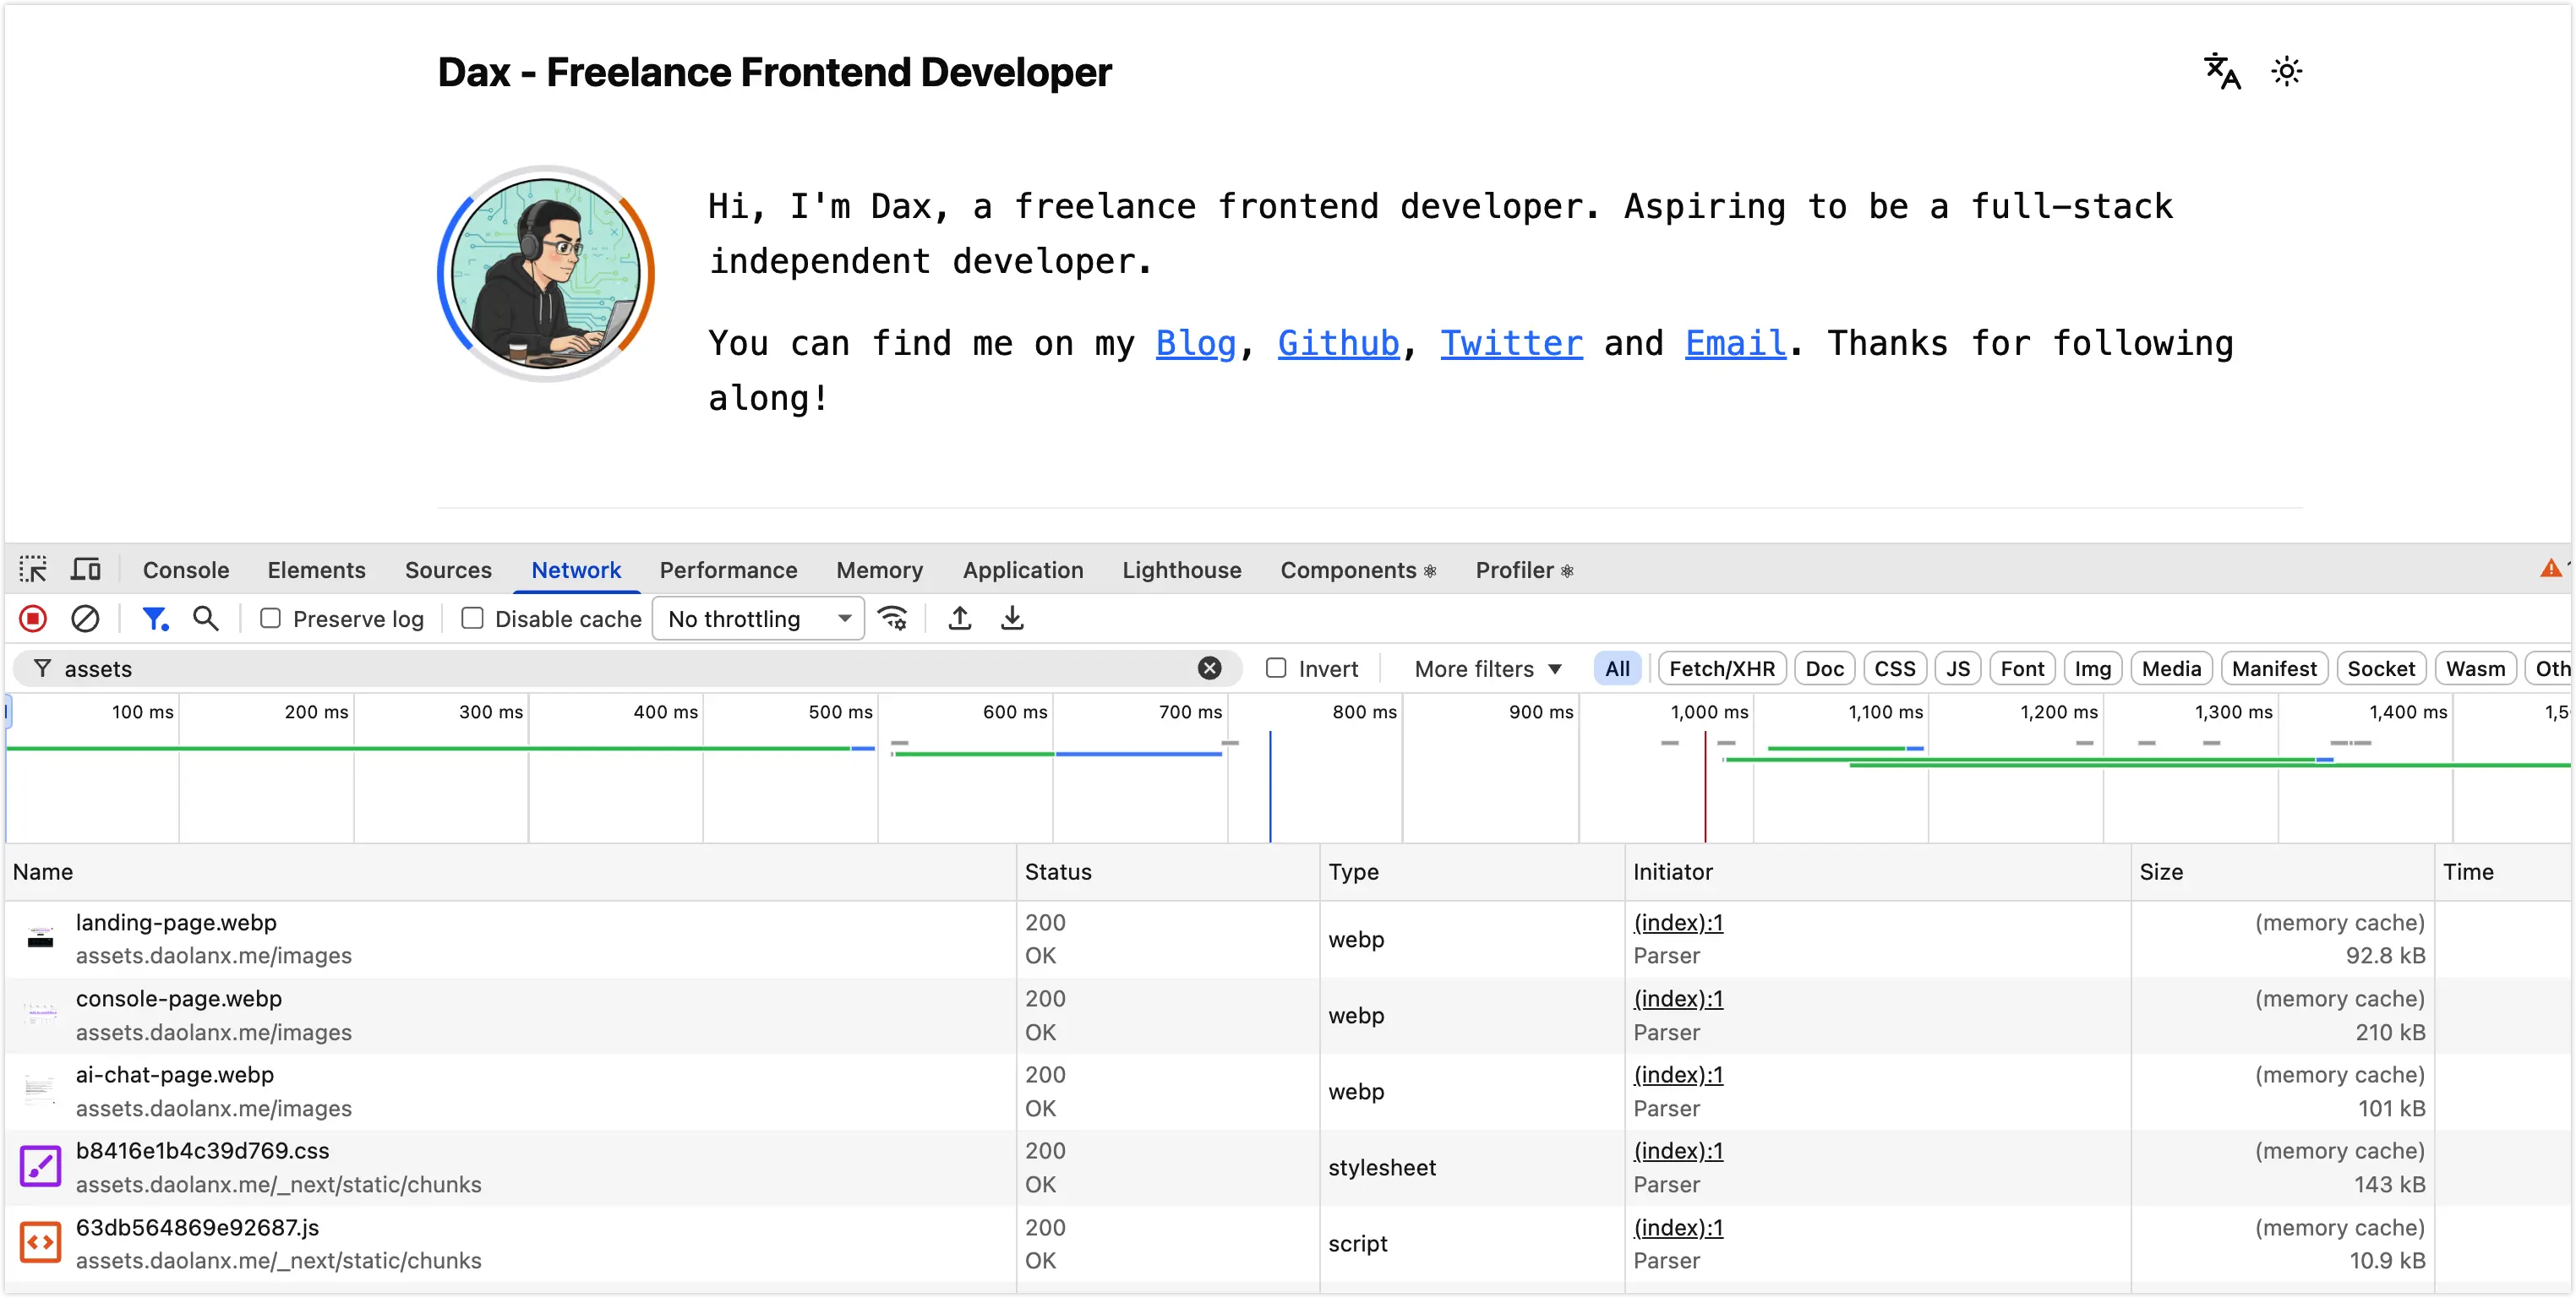Follow the Github link
This screenshot has width=2576, height=1298.
click(1338, 343)
